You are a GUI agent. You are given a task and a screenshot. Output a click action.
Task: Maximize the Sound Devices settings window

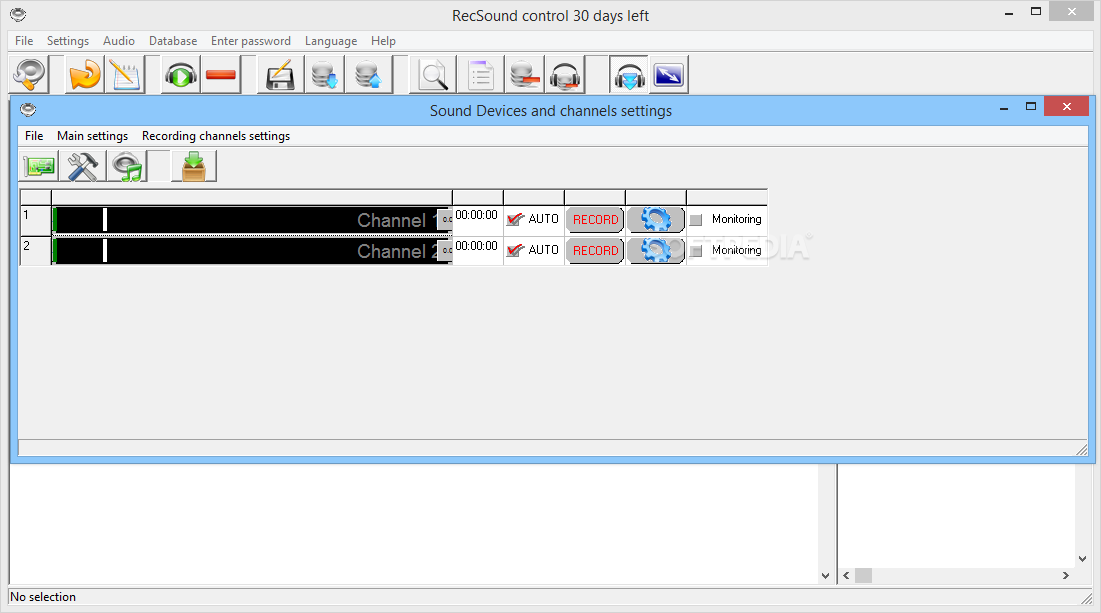(1031, 107)
